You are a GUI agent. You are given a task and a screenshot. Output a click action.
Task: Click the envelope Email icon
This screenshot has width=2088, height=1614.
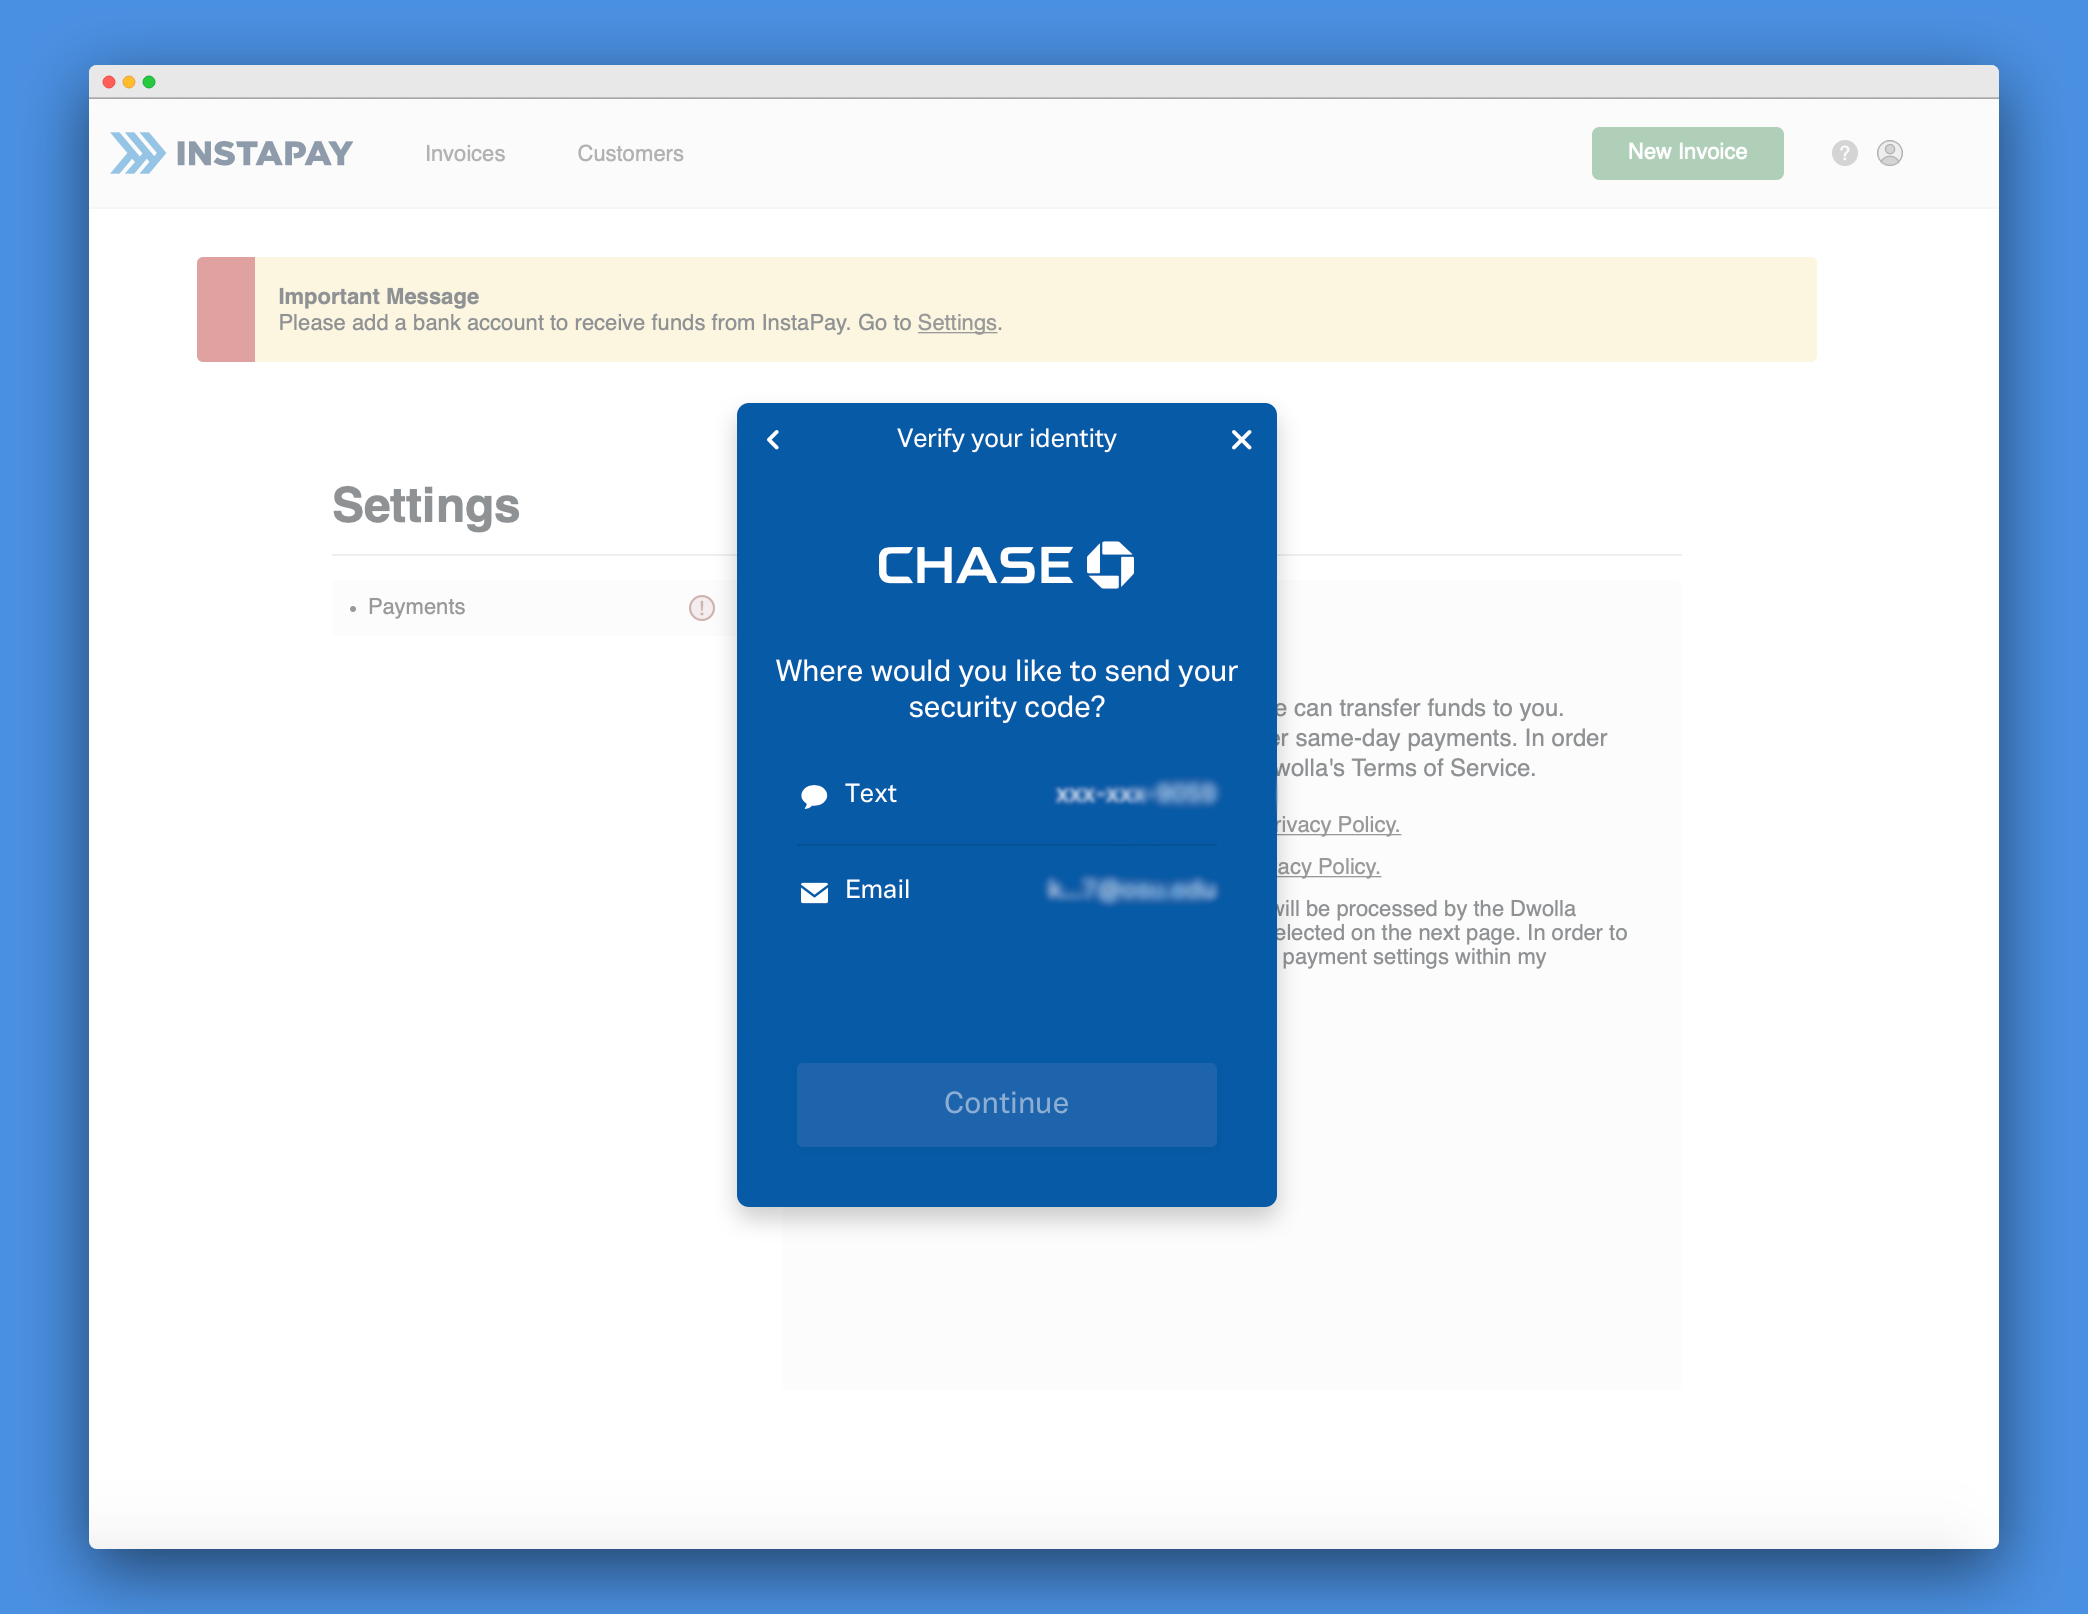tap(814, 892)
